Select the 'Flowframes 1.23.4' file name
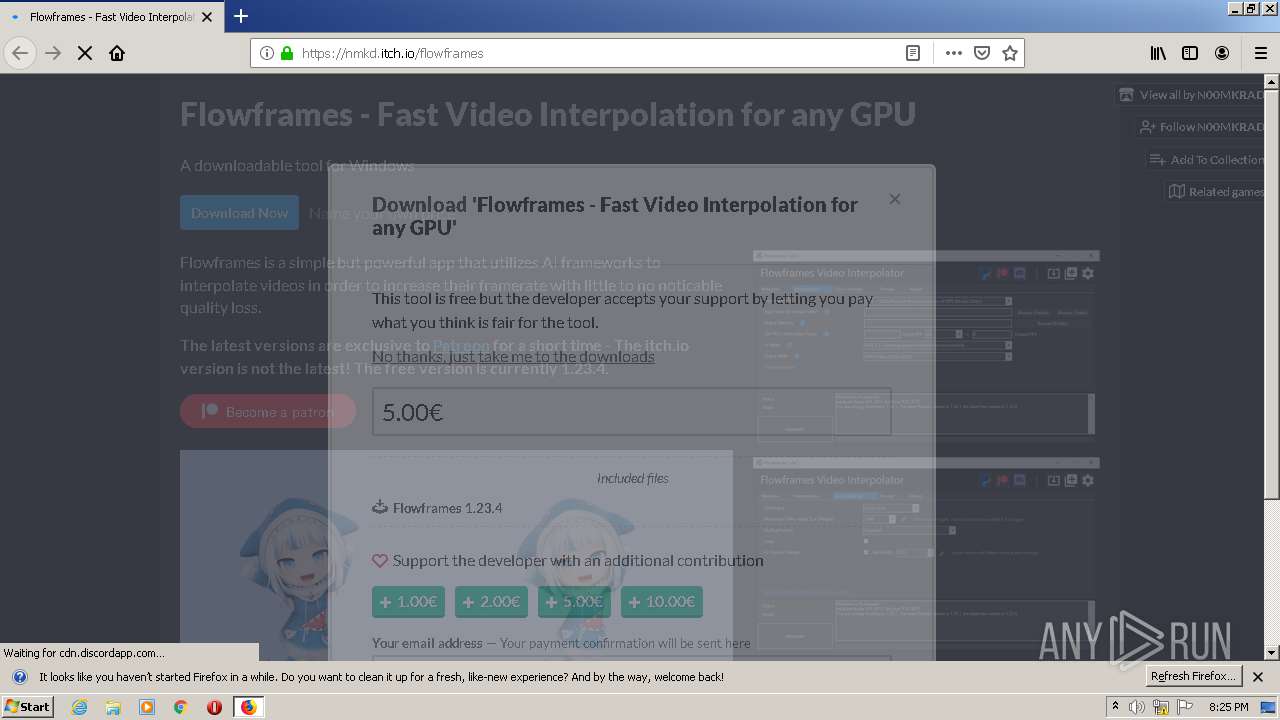The width and height of the screenshot is (1280, 720). coord(448,508)
